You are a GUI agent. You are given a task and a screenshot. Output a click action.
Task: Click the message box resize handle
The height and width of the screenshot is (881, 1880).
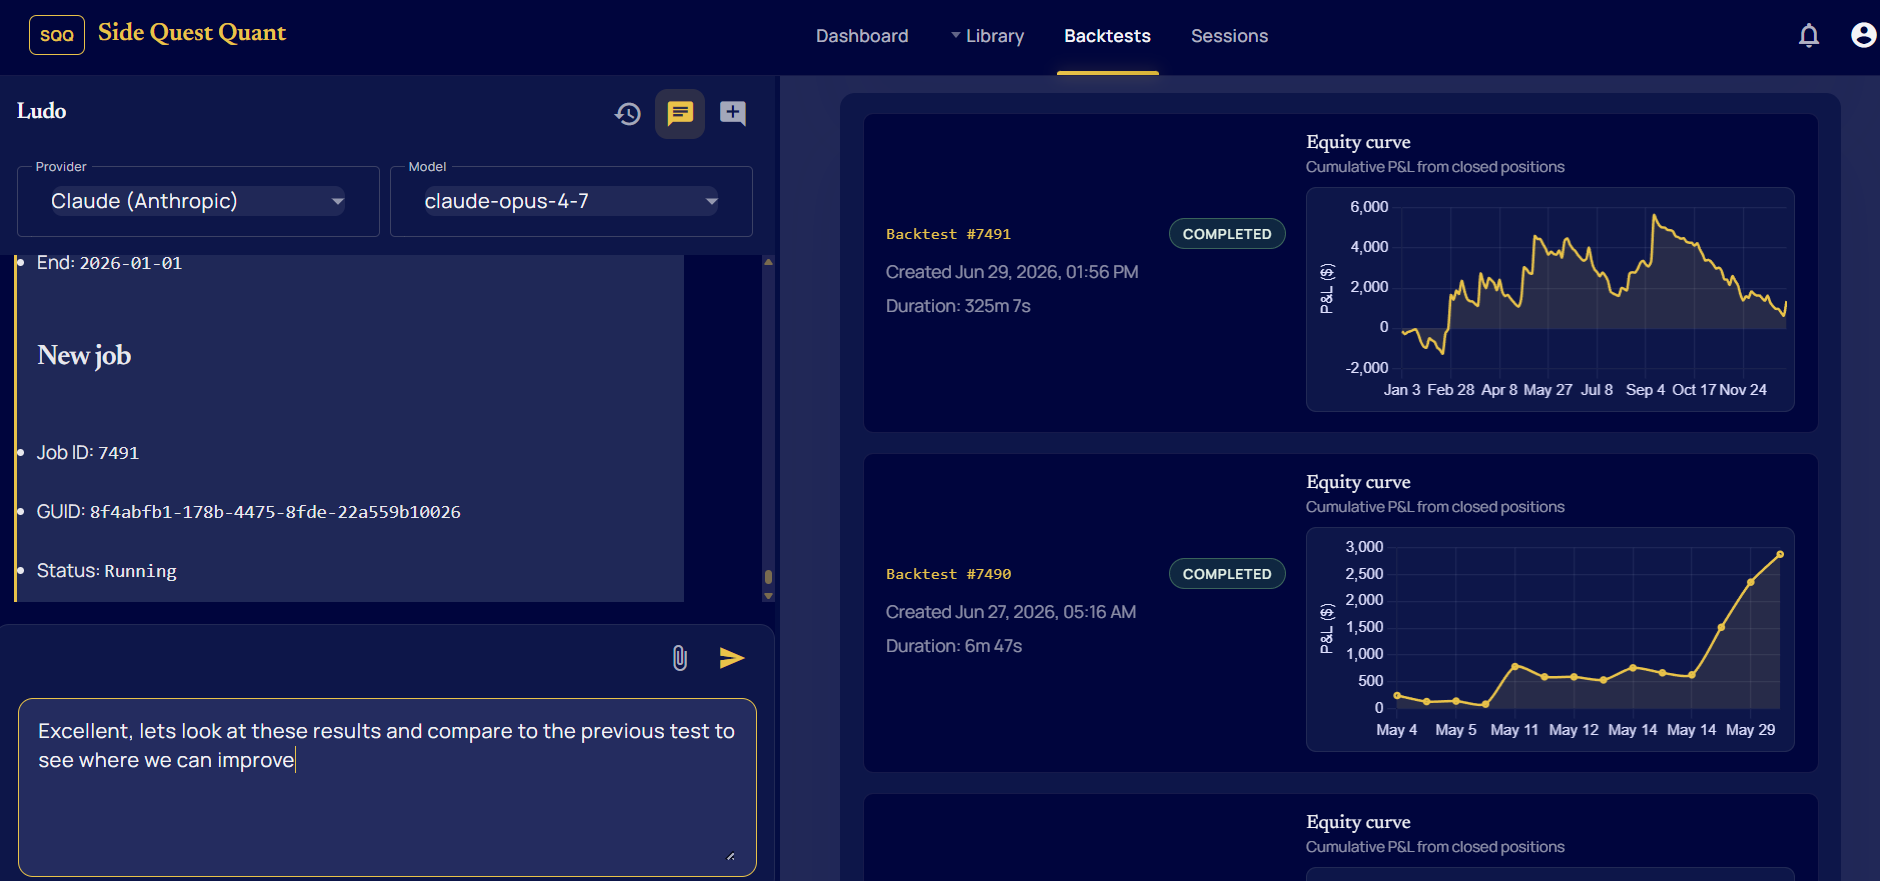pyautogui.click(x=731, y=856)
